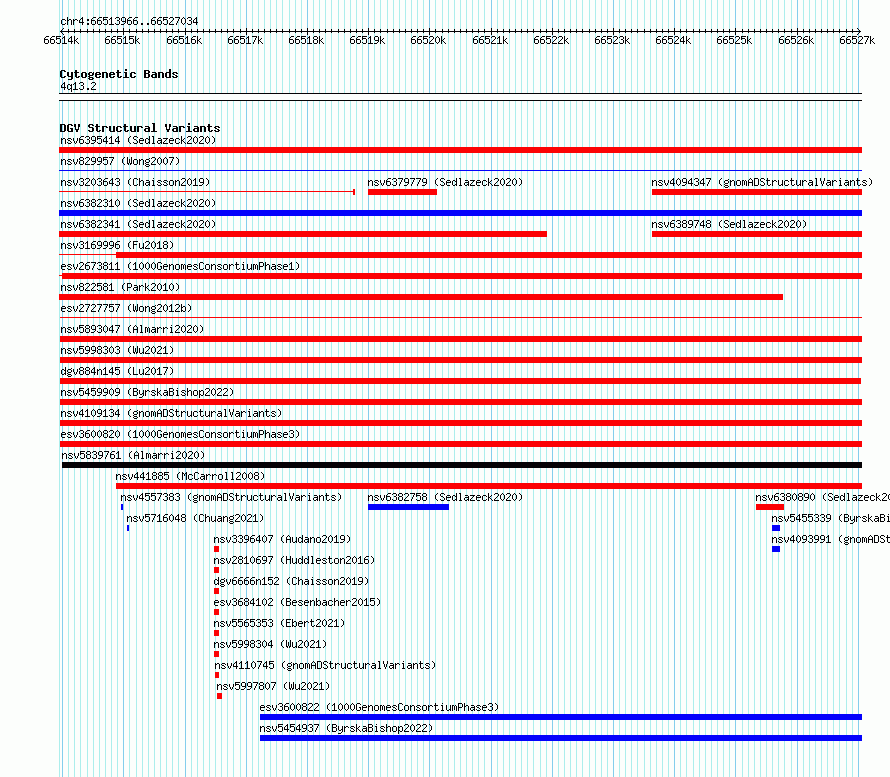890x777 pixels.
Task: Click the blue nsv6382758 variant bar
Action: point(408,507)
